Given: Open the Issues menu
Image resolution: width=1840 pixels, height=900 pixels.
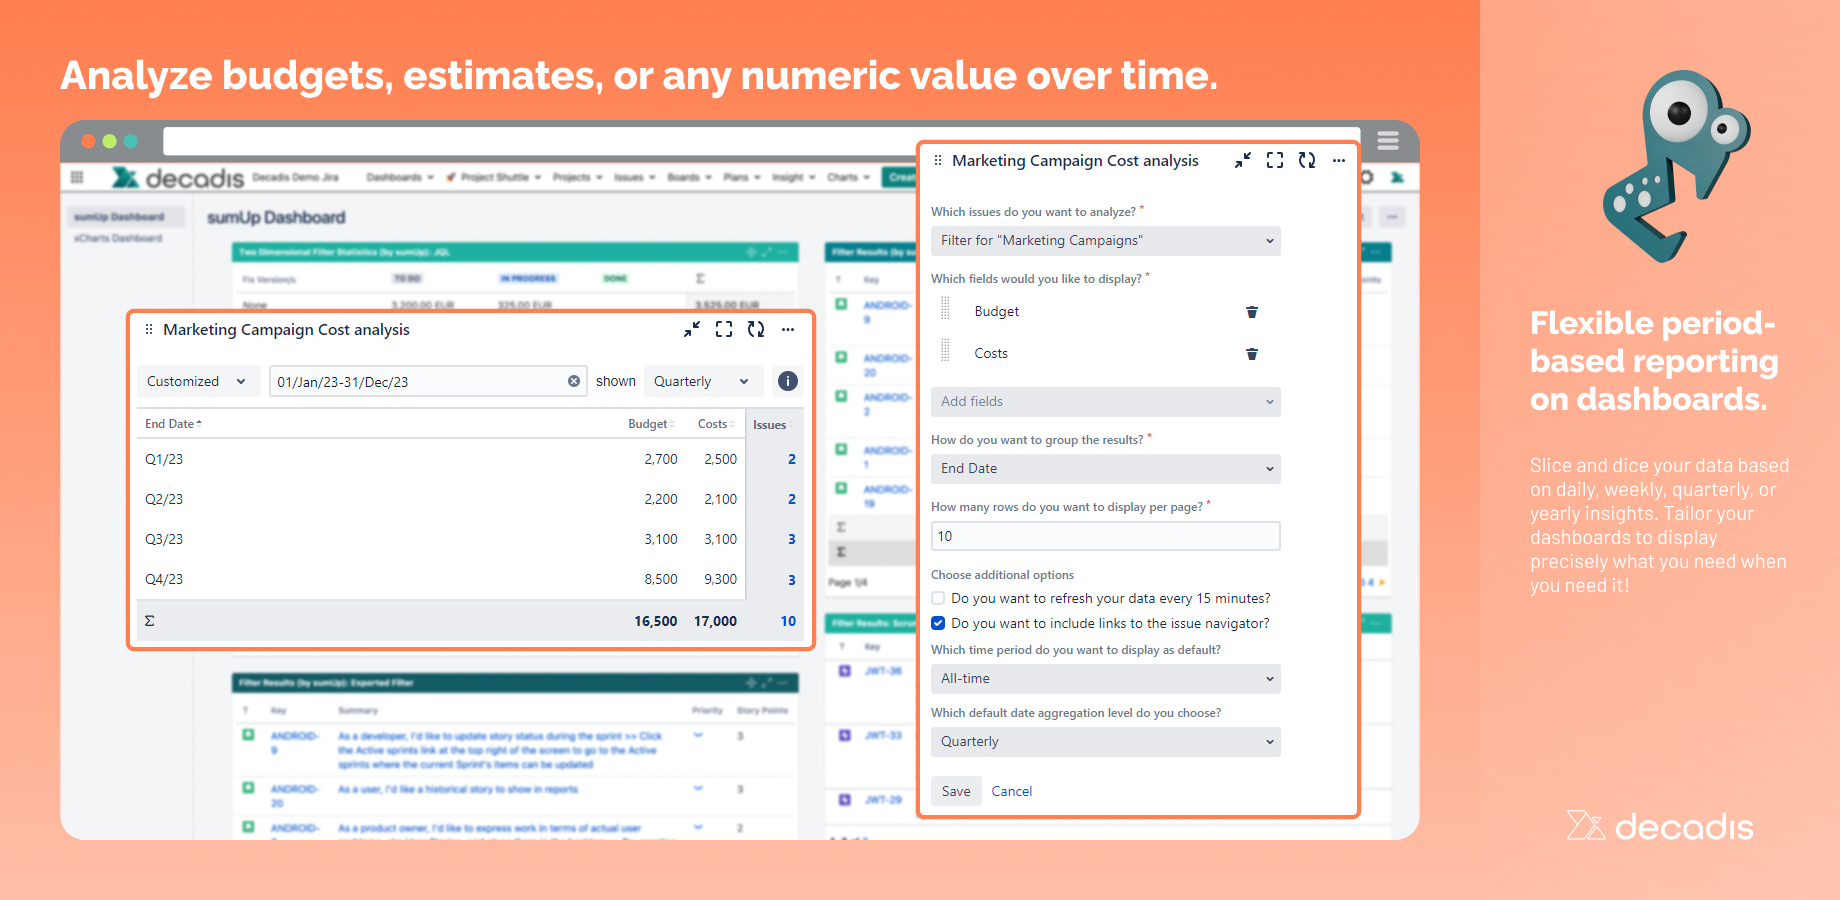Looking at the screenshot, I should click(x=634, y=177).
